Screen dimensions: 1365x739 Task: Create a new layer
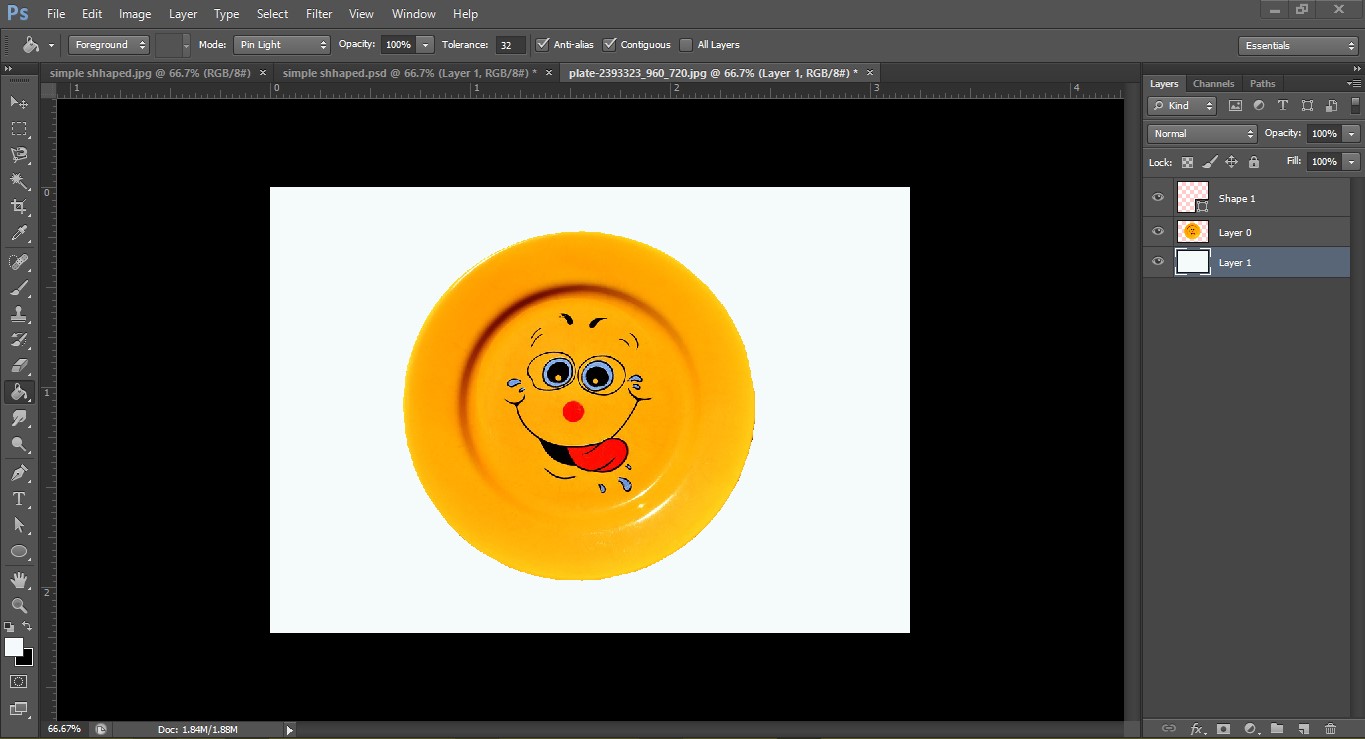(x=1303, y=729)
